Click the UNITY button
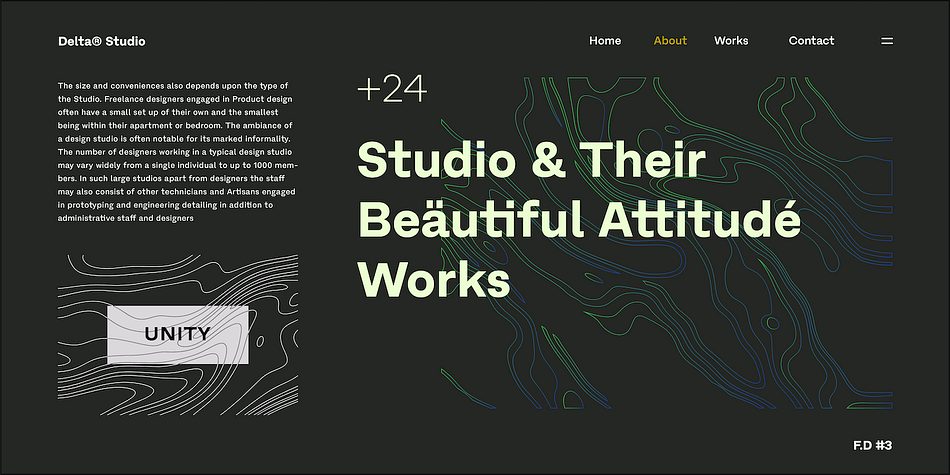Image resolution: width=950 pixels, height=475 pixels. click(x=178, y=334)
